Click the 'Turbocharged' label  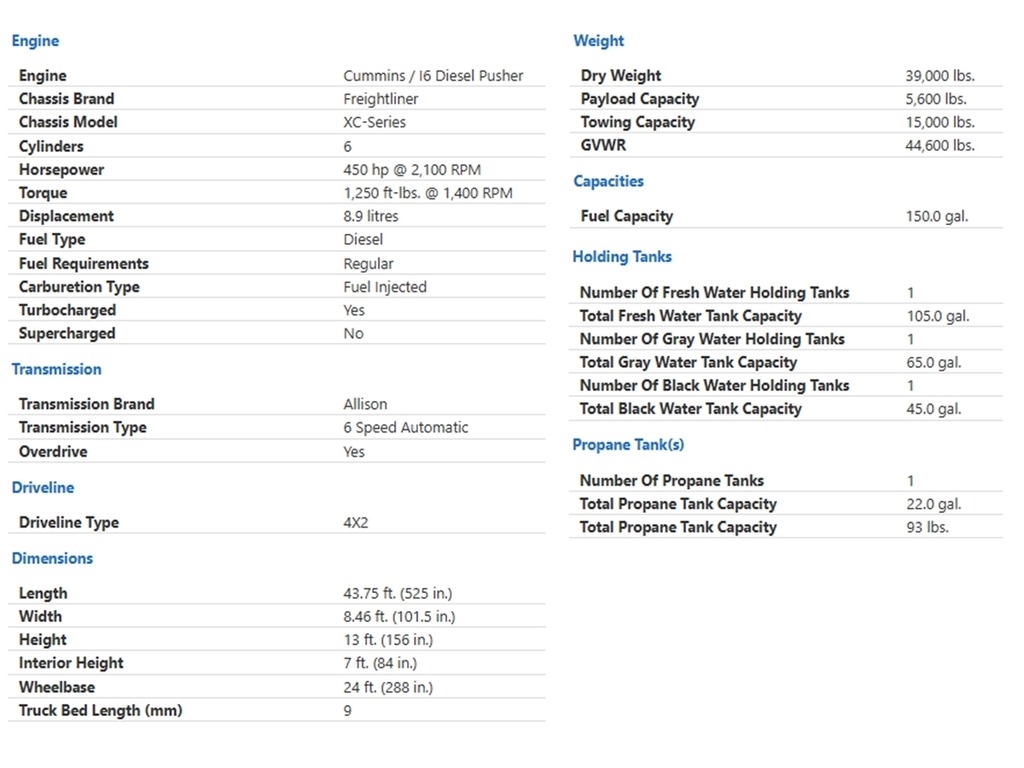coord(67,310)
